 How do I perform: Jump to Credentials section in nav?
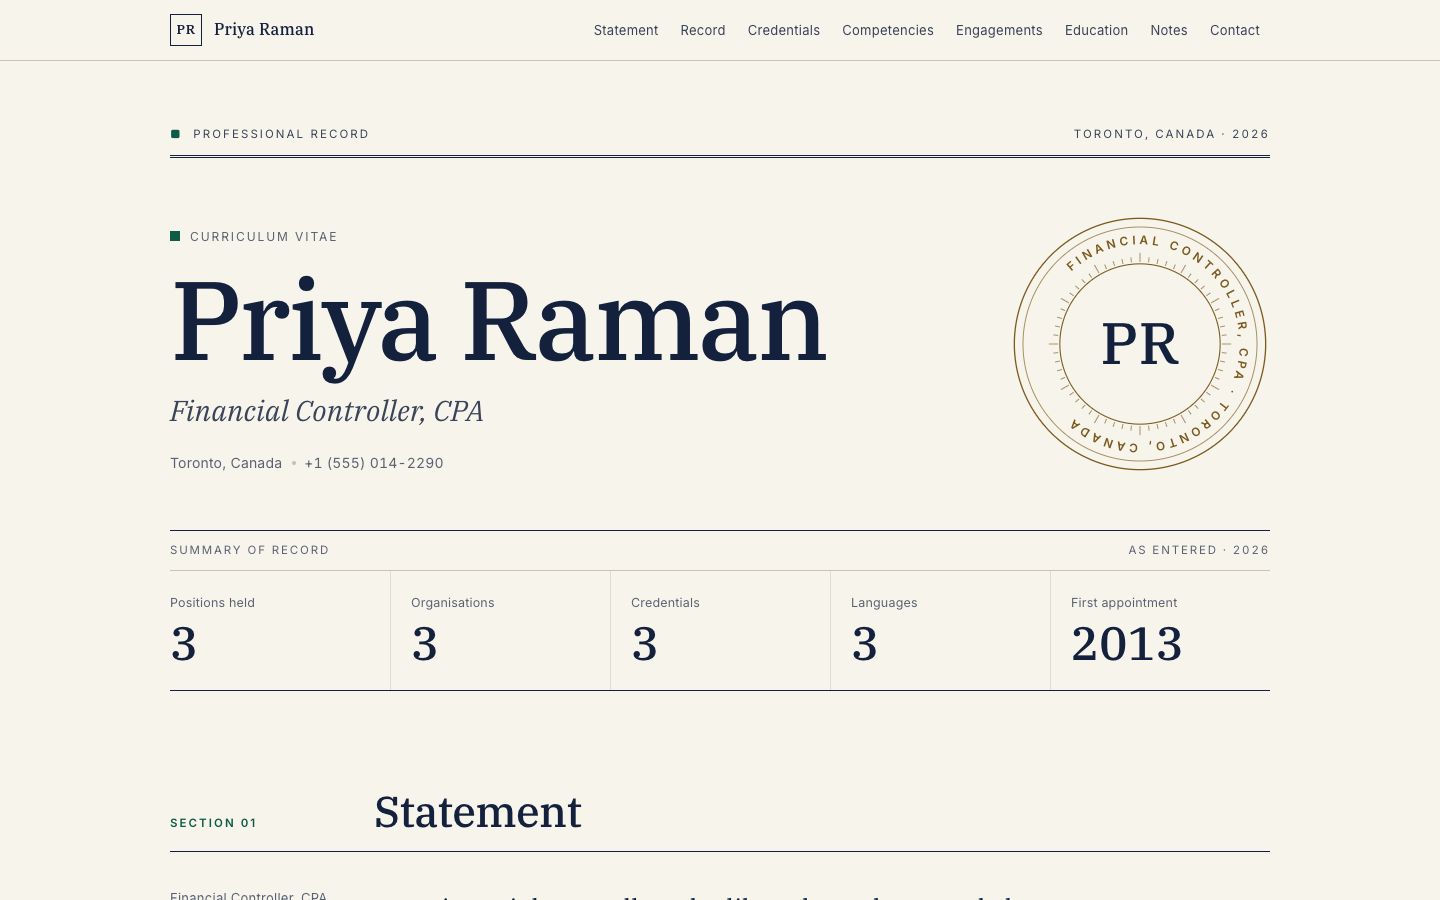point(784,30)
